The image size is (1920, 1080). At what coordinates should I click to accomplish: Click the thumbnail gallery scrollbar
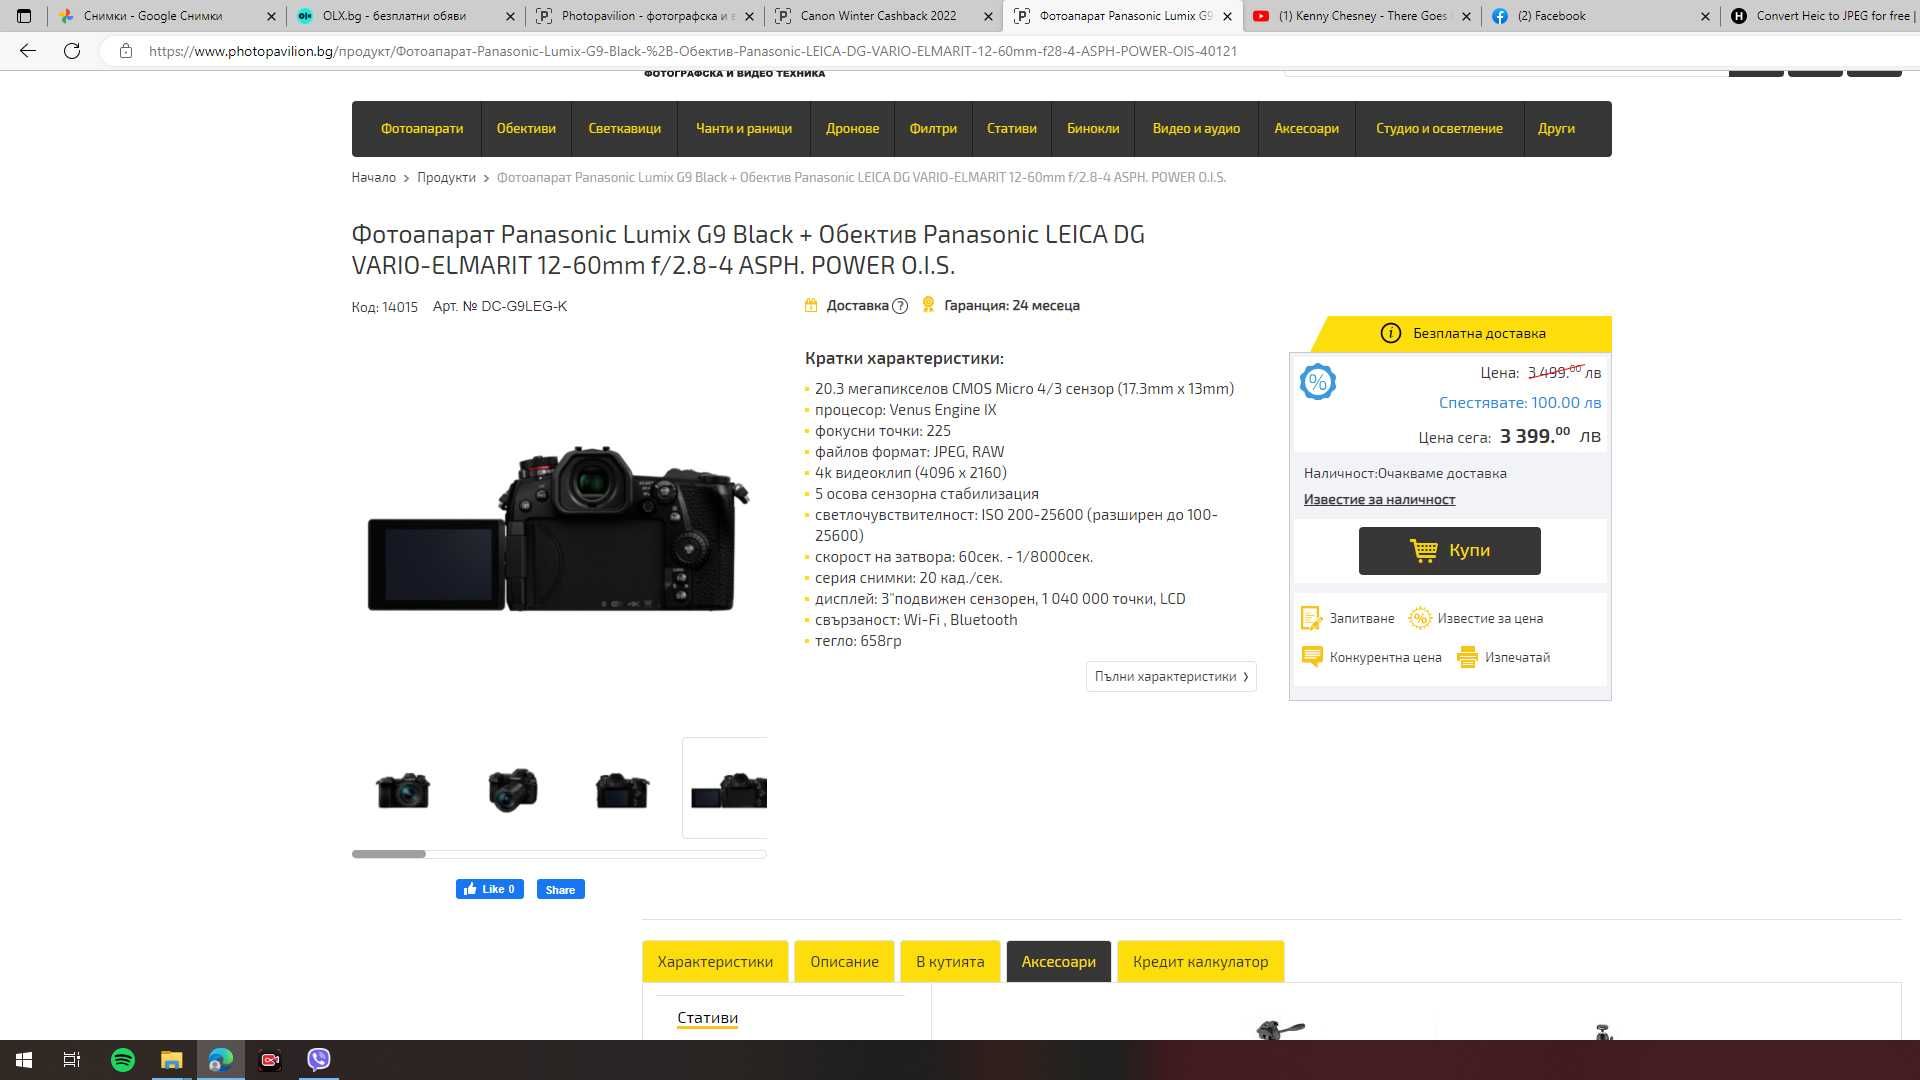tap(389, 854)
